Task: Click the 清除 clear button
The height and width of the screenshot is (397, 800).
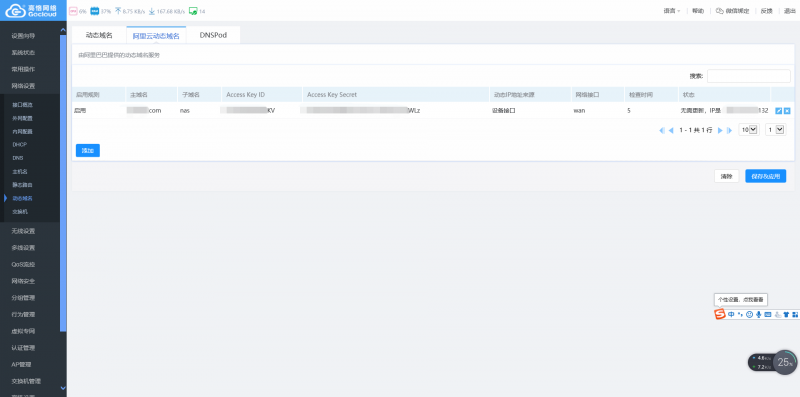Action: point(727,176)
